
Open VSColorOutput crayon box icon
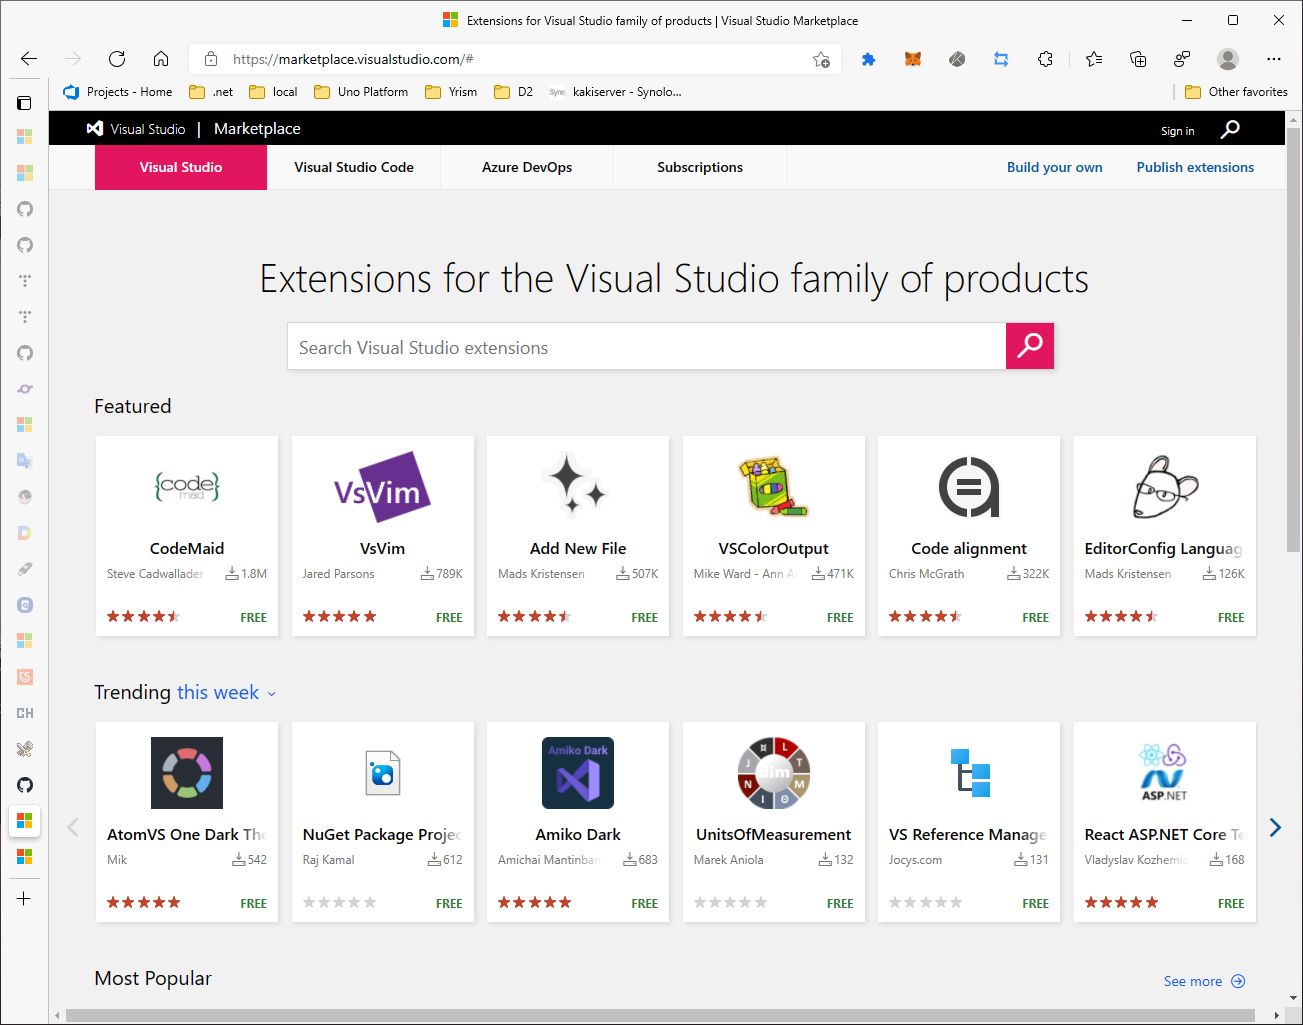coord(773,487)
